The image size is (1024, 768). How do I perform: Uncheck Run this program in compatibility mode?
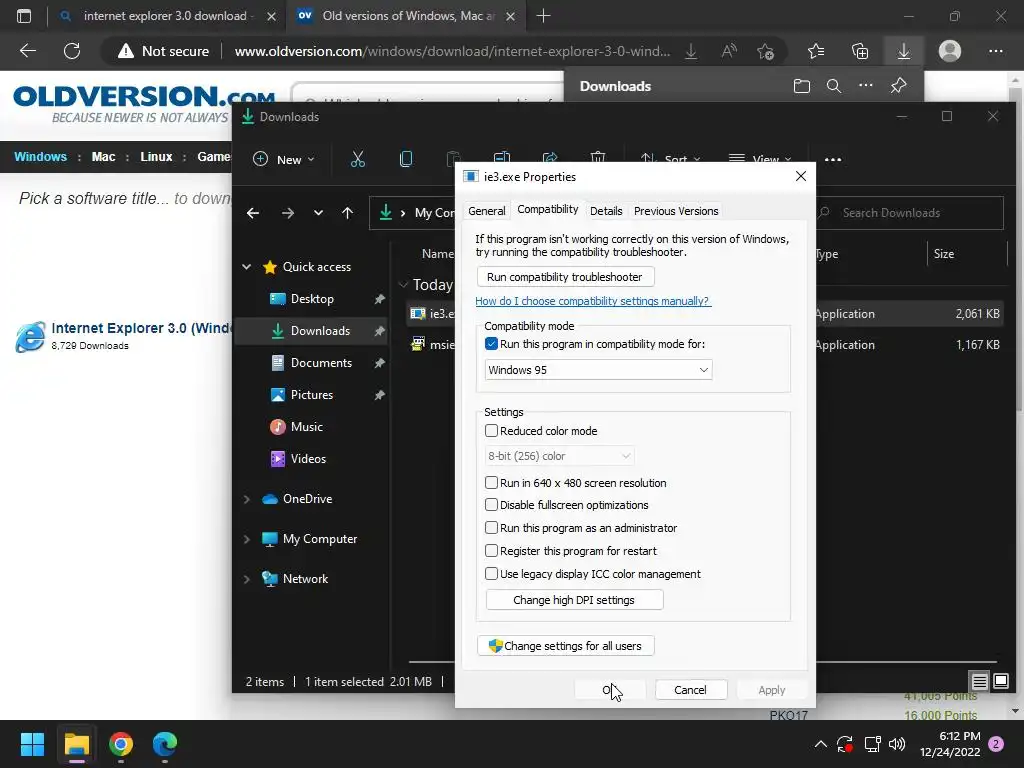[492, 344]
